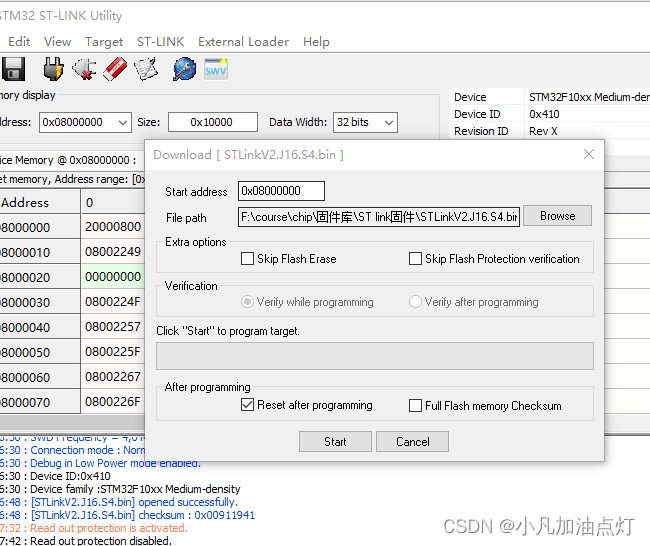This screenshot has height=546, width=650.
Task: Close the Download dialog
Action: tap(589, 154)
